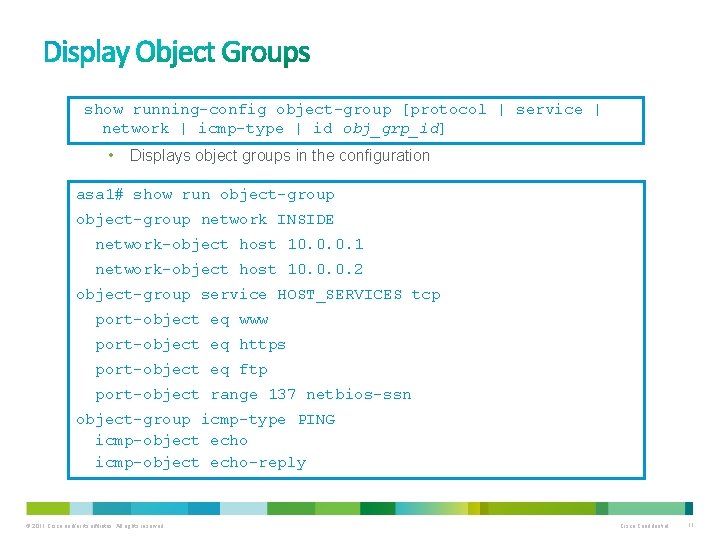Click the "icmp-object echo" line
The height and width of the screenshot is (540, 720).
tap(171, 441)
